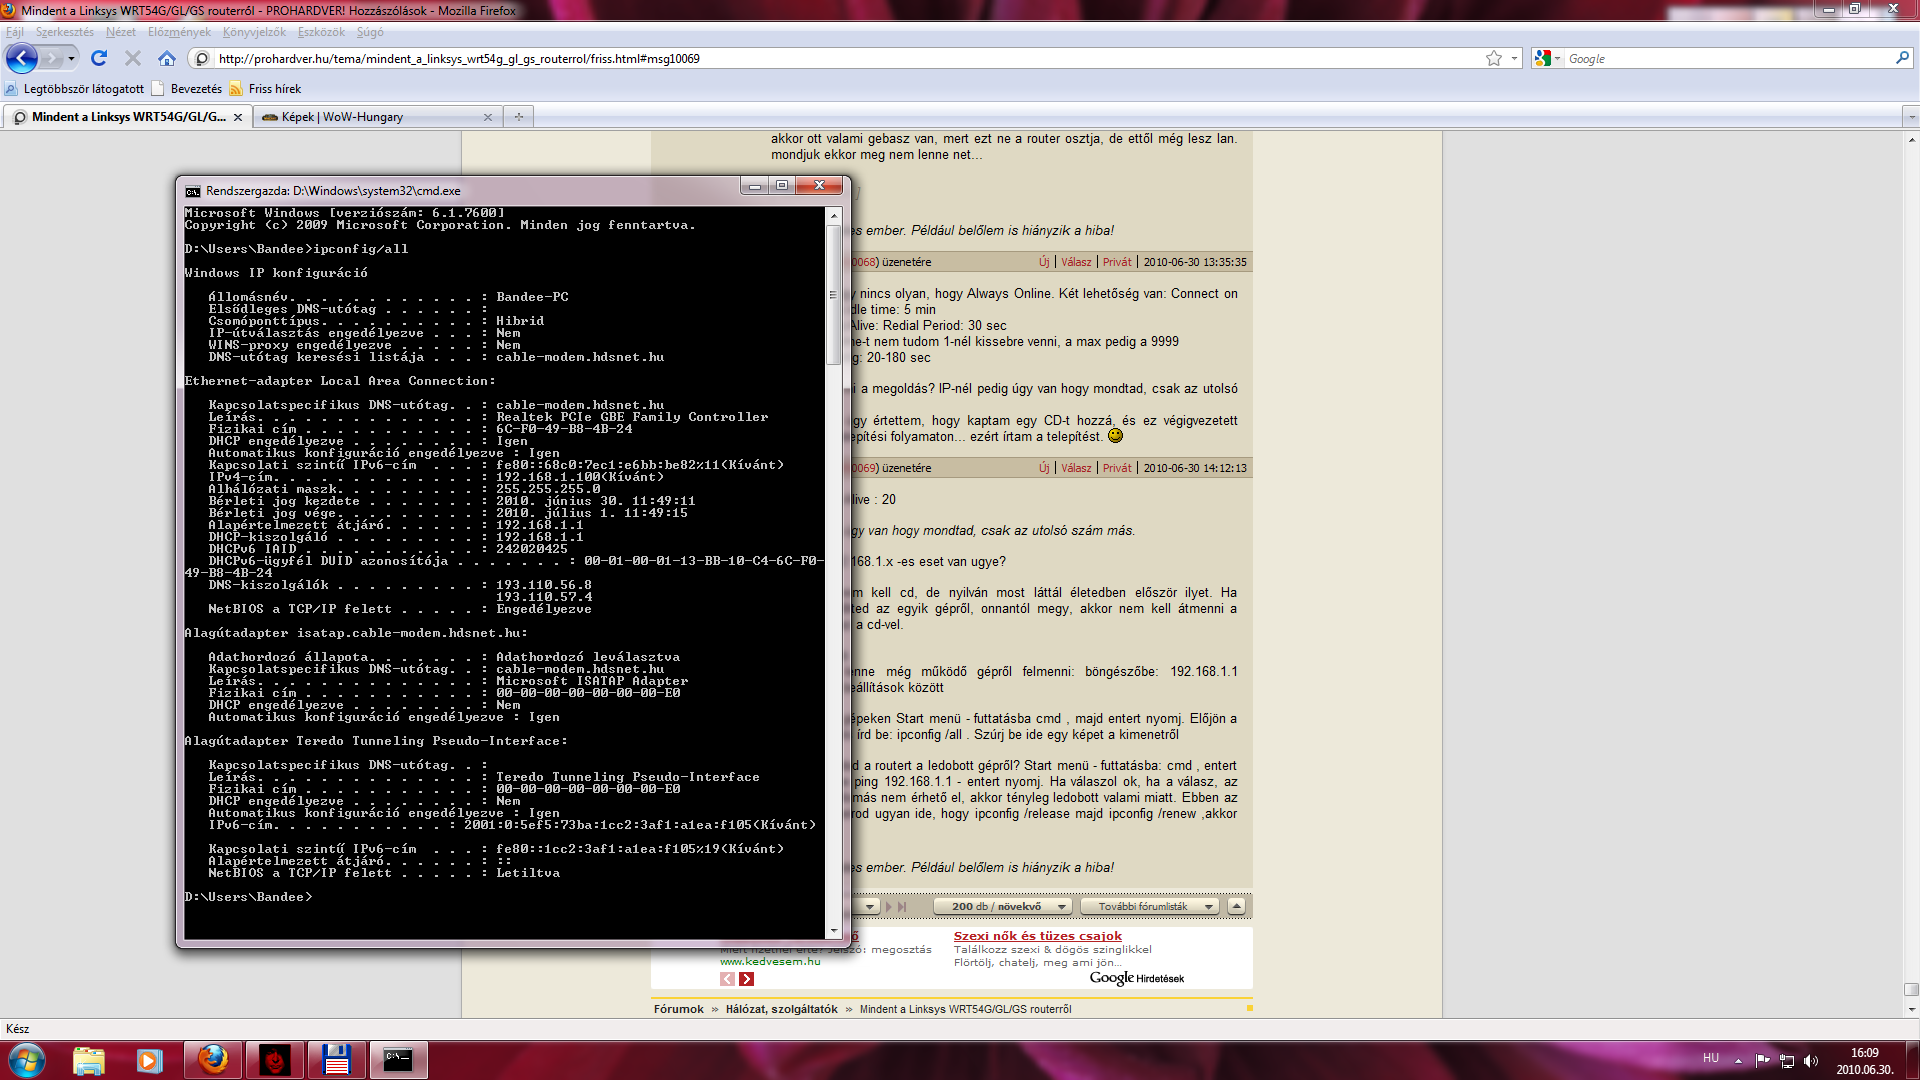1920x1080 pixels.
Task: Click forum next page arrow
Action: [888, 907]
